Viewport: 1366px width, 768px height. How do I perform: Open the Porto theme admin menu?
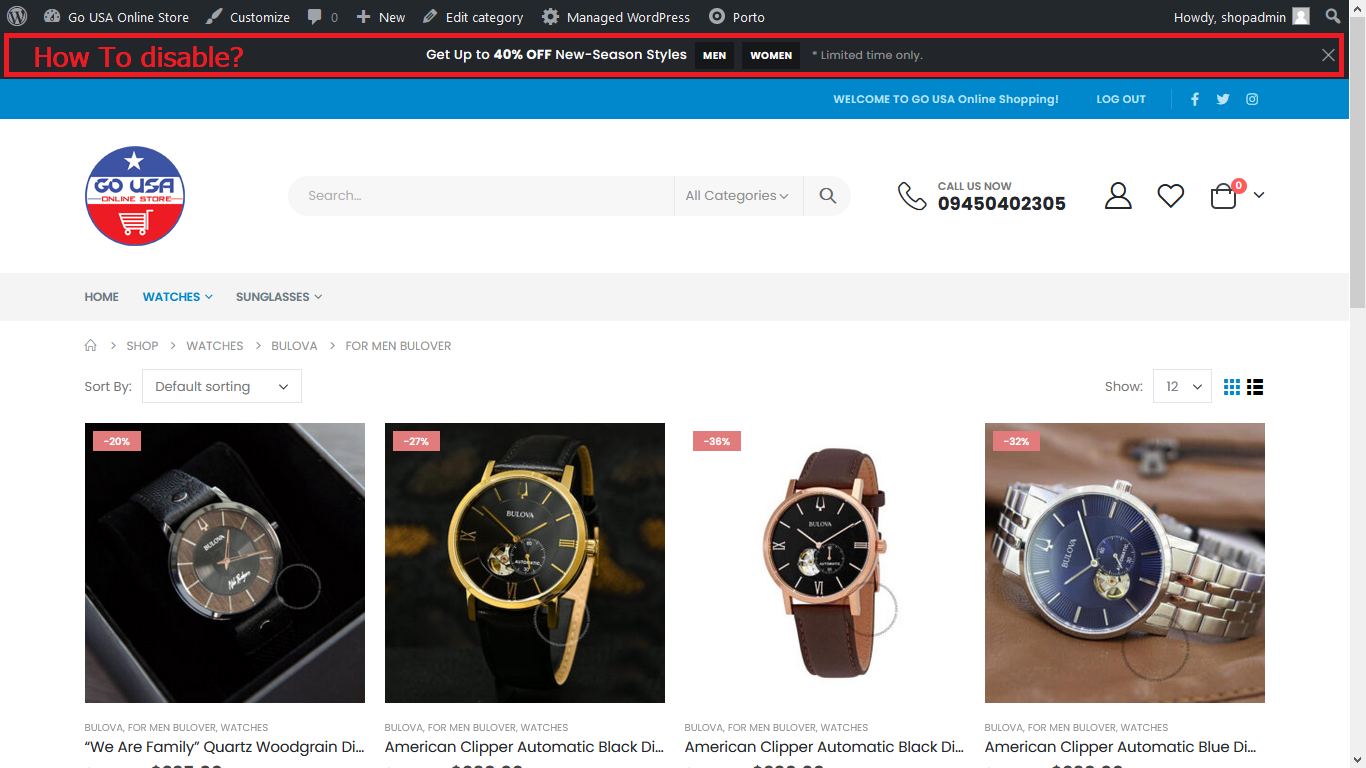(x=737, y=17)
